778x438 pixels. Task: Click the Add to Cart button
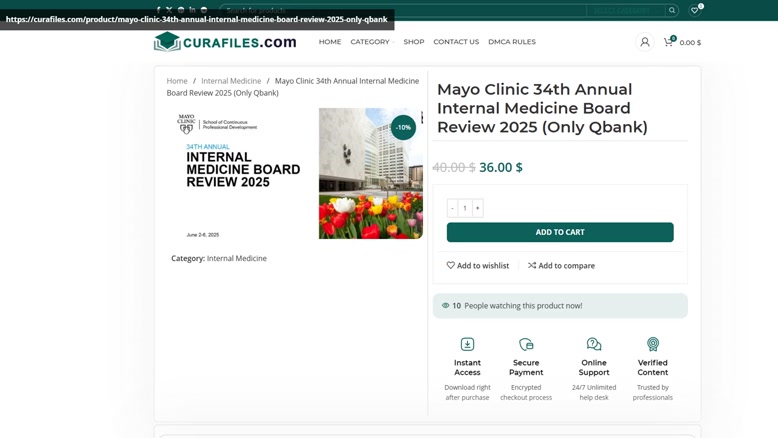[x=560, y=232]
